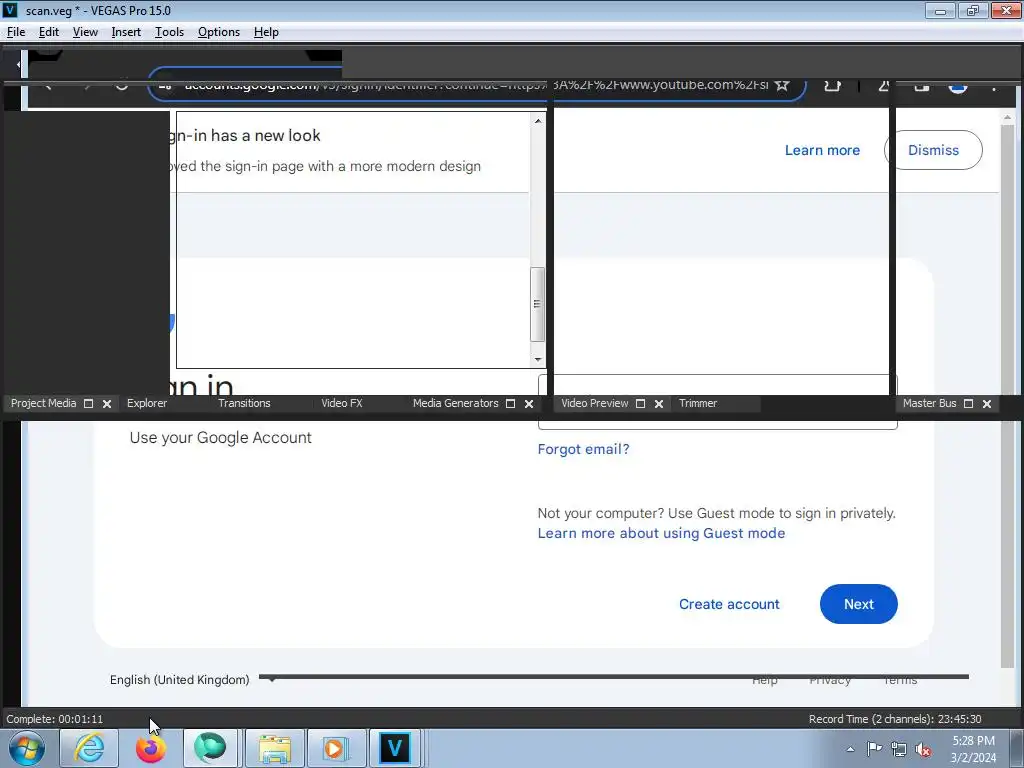Open the Insert menu
Image resolution: width=1024 pixels, height=768 pixels.
[126, 32]
